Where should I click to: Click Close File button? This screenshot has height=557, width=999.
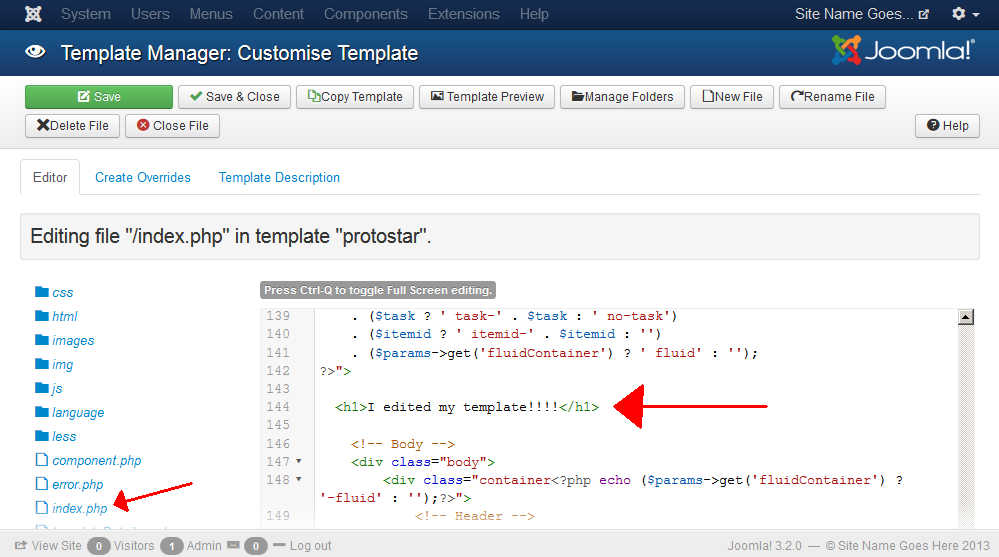pyautogui.click(x=173, y=126)
